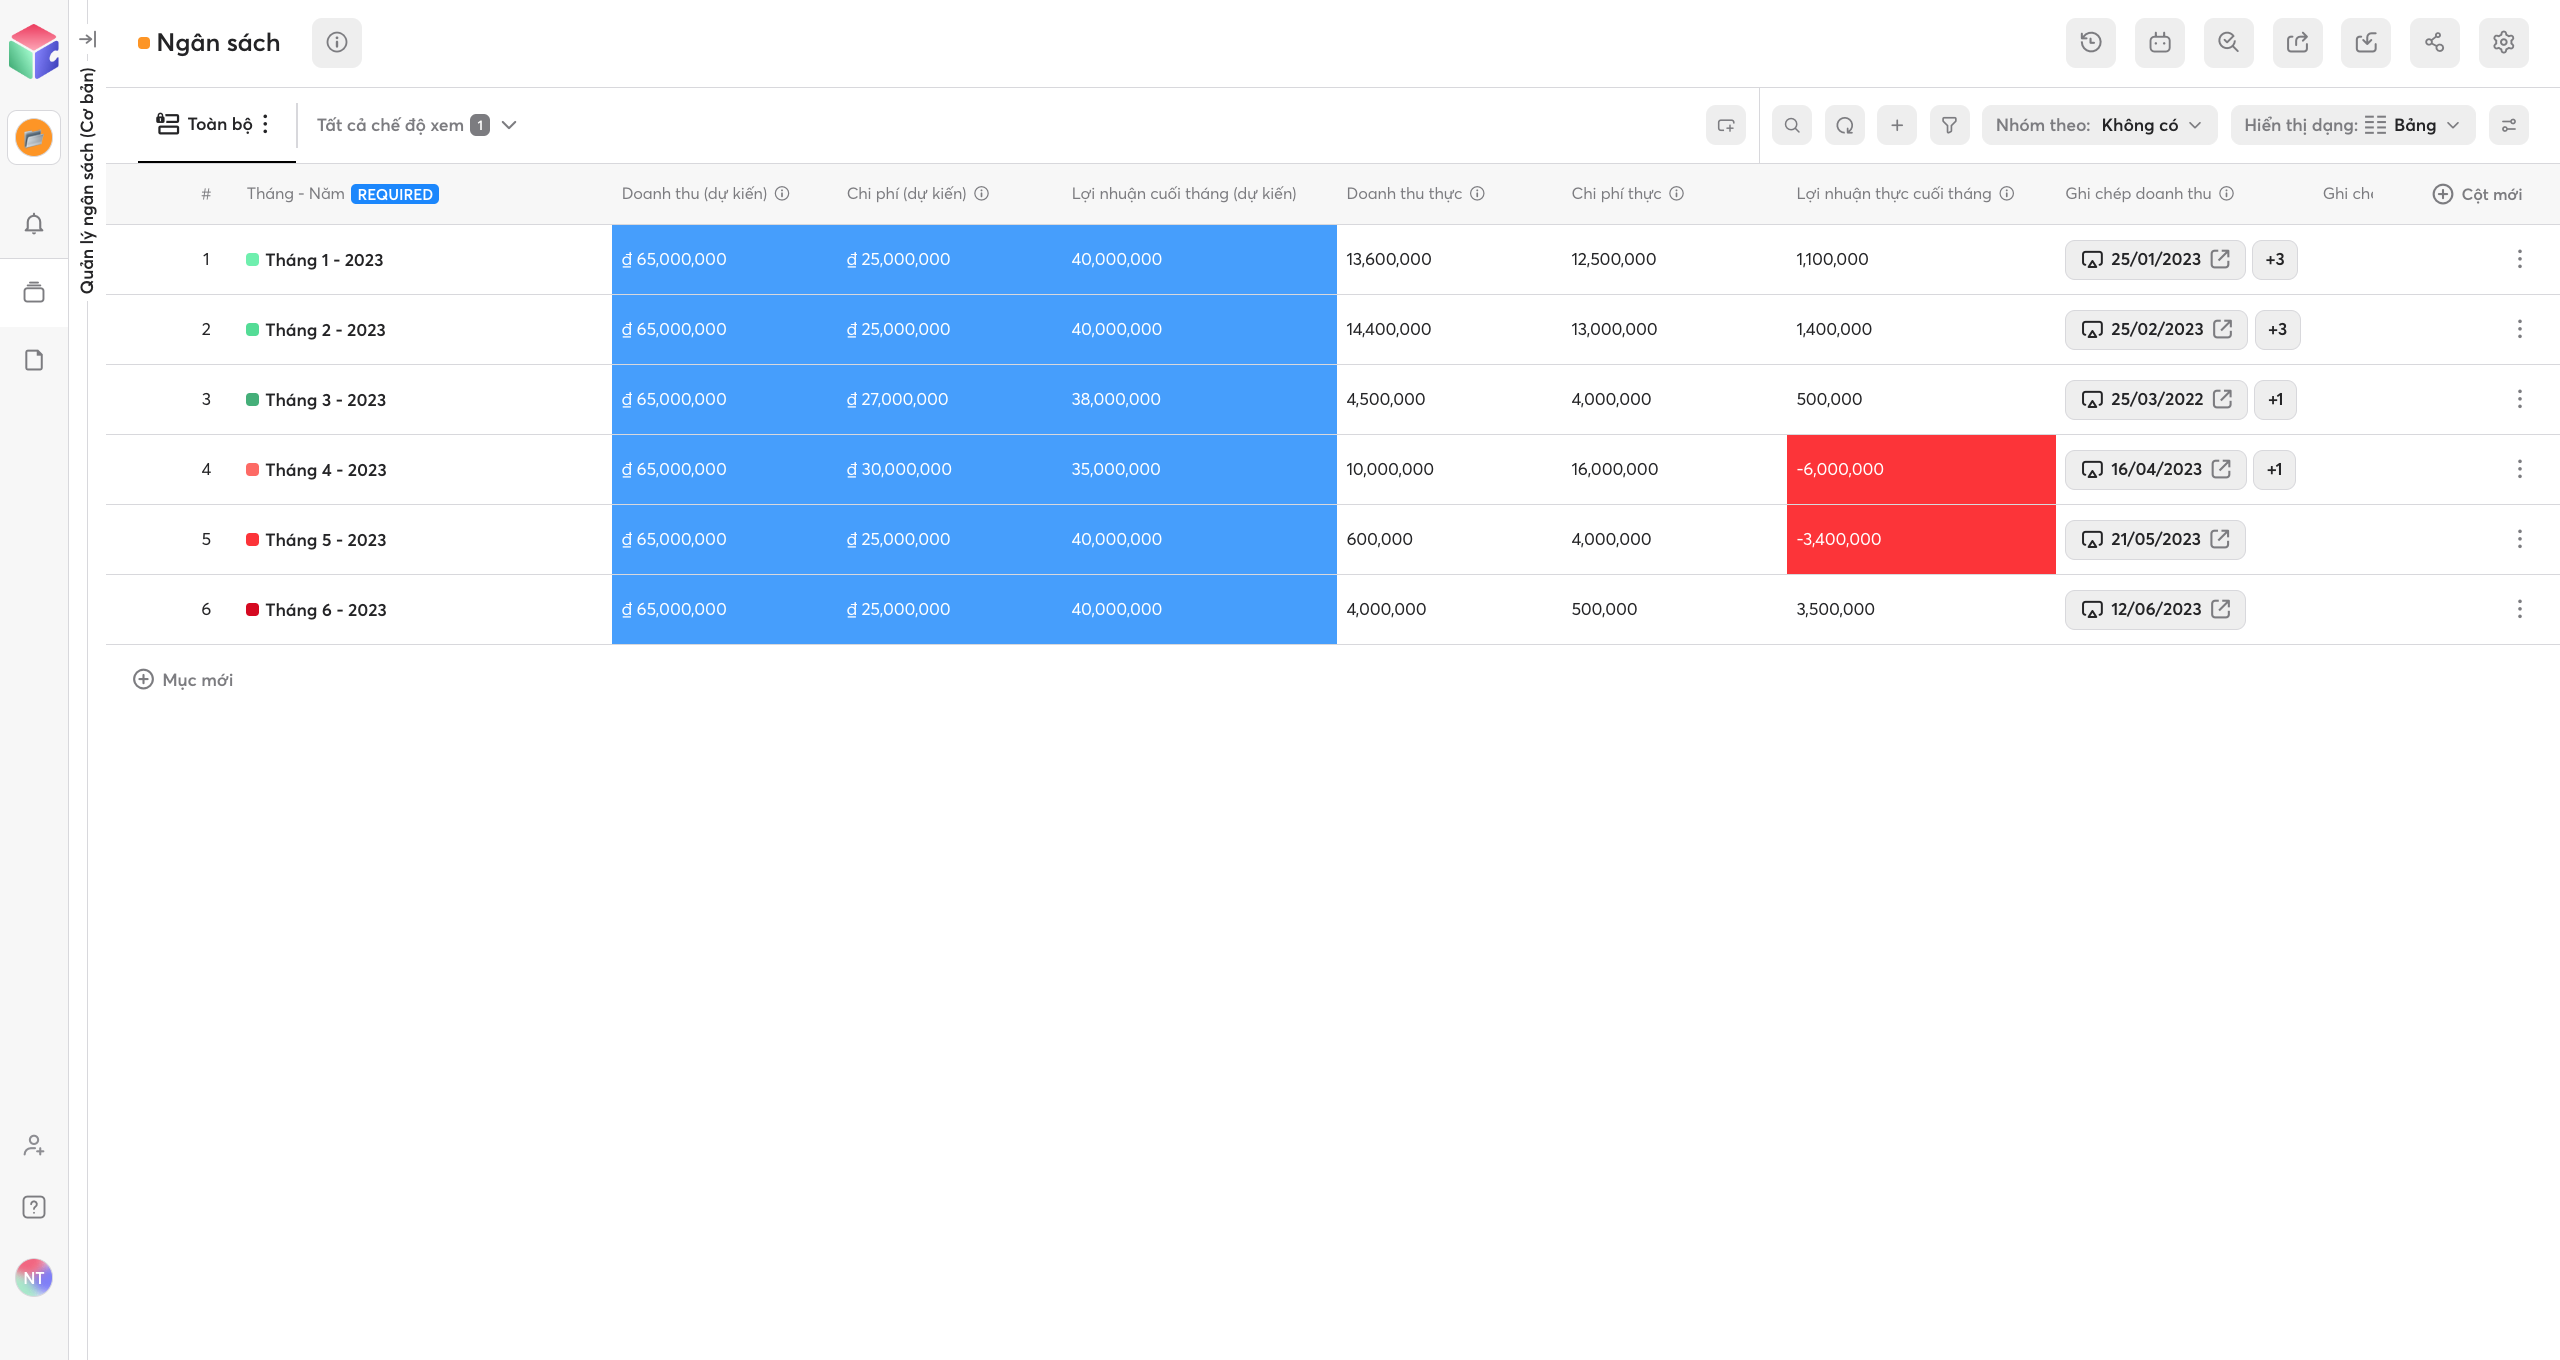Click the Ngân sách page title
Image resolution: width=2560 pixels, height=1360 pixels.
click(x=218, y=42)
